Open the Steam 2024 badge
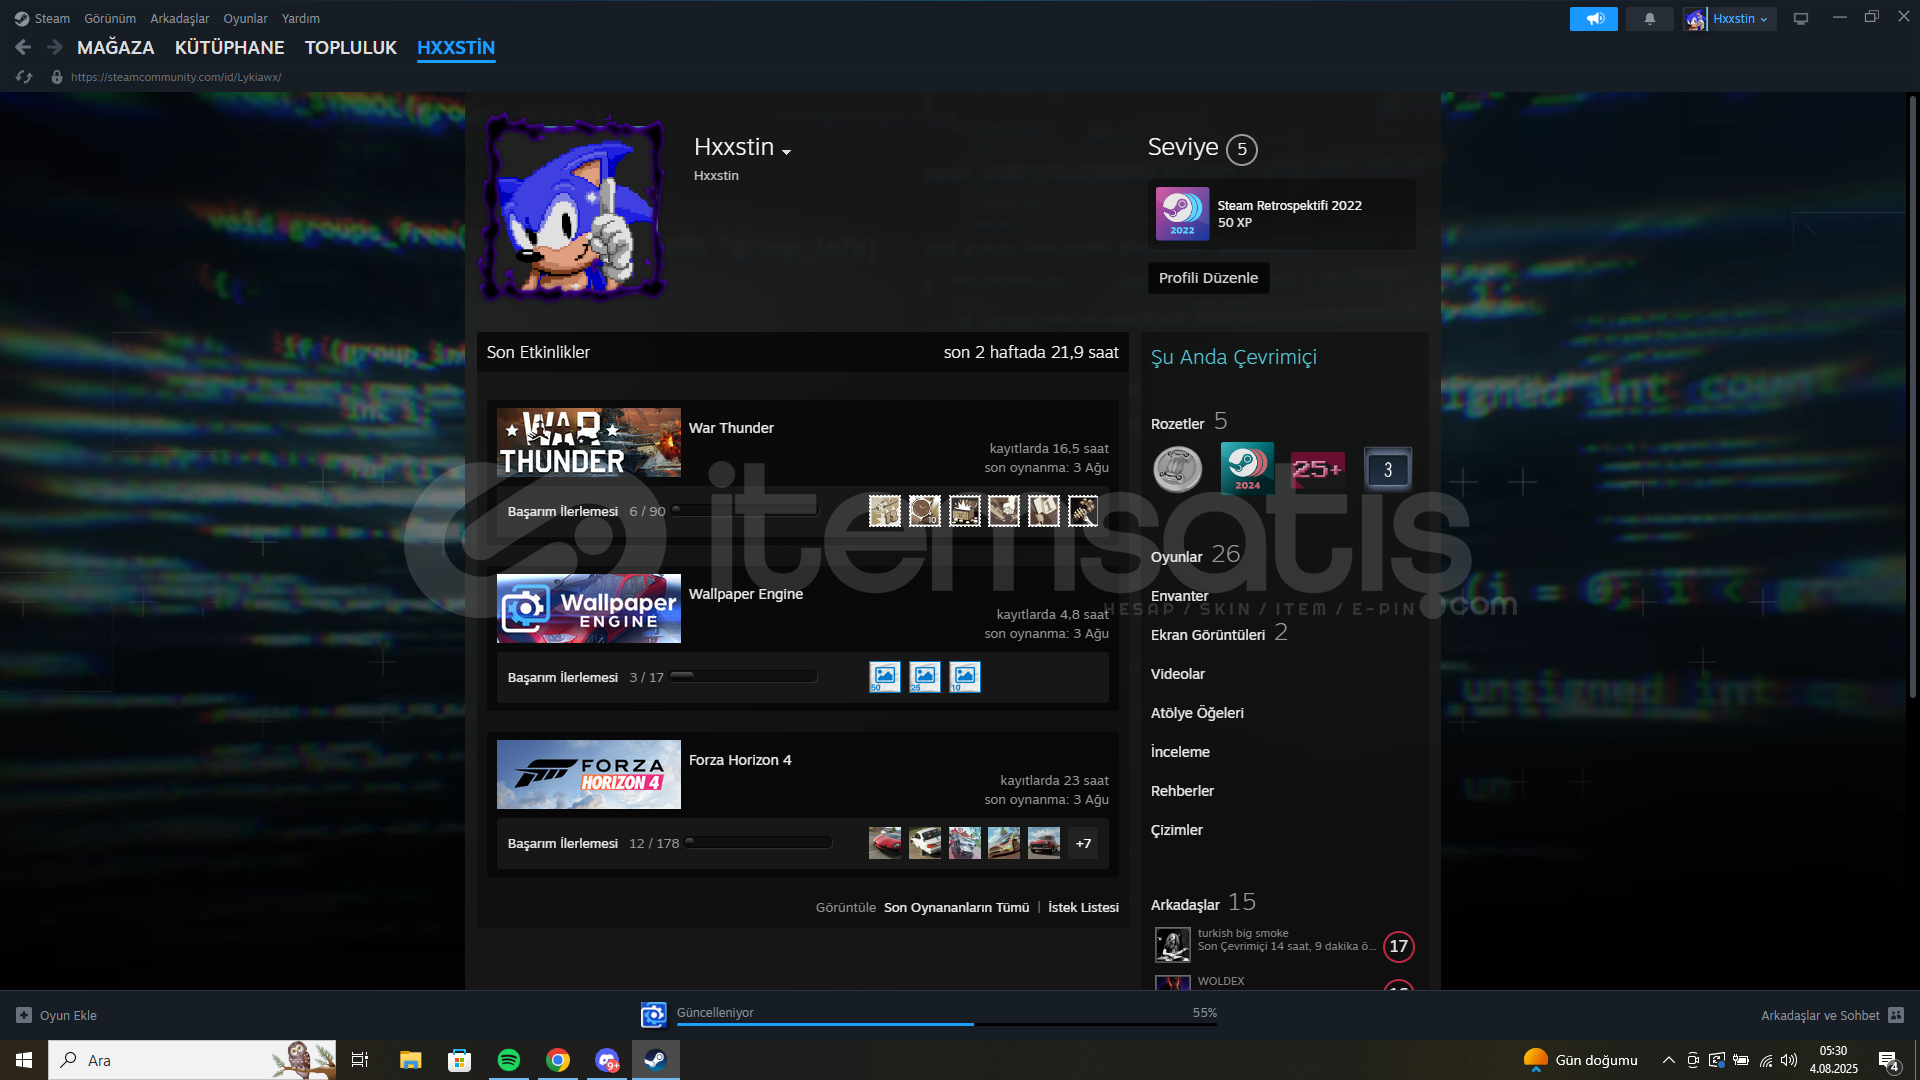This screenshot has height=1080, width=1920. (1247, 468)
